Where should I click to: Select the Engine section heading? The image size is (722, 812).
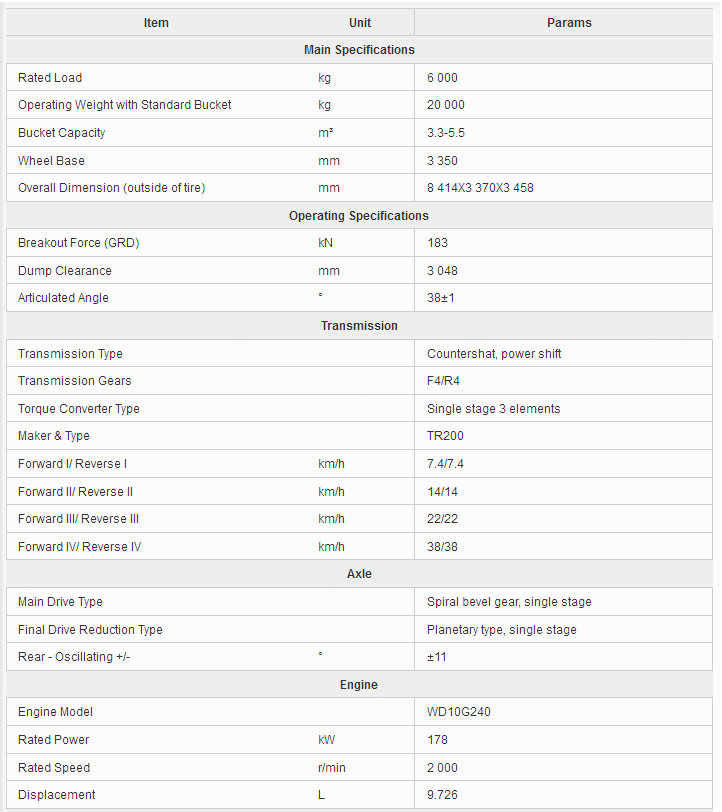(359, 685)
